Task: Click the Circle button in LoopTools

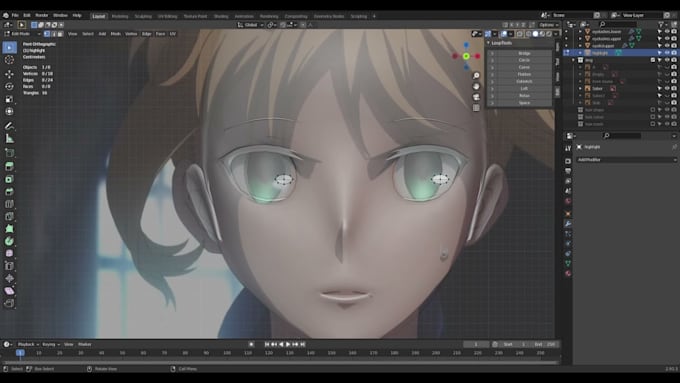Action: click(x=524, y=60)
